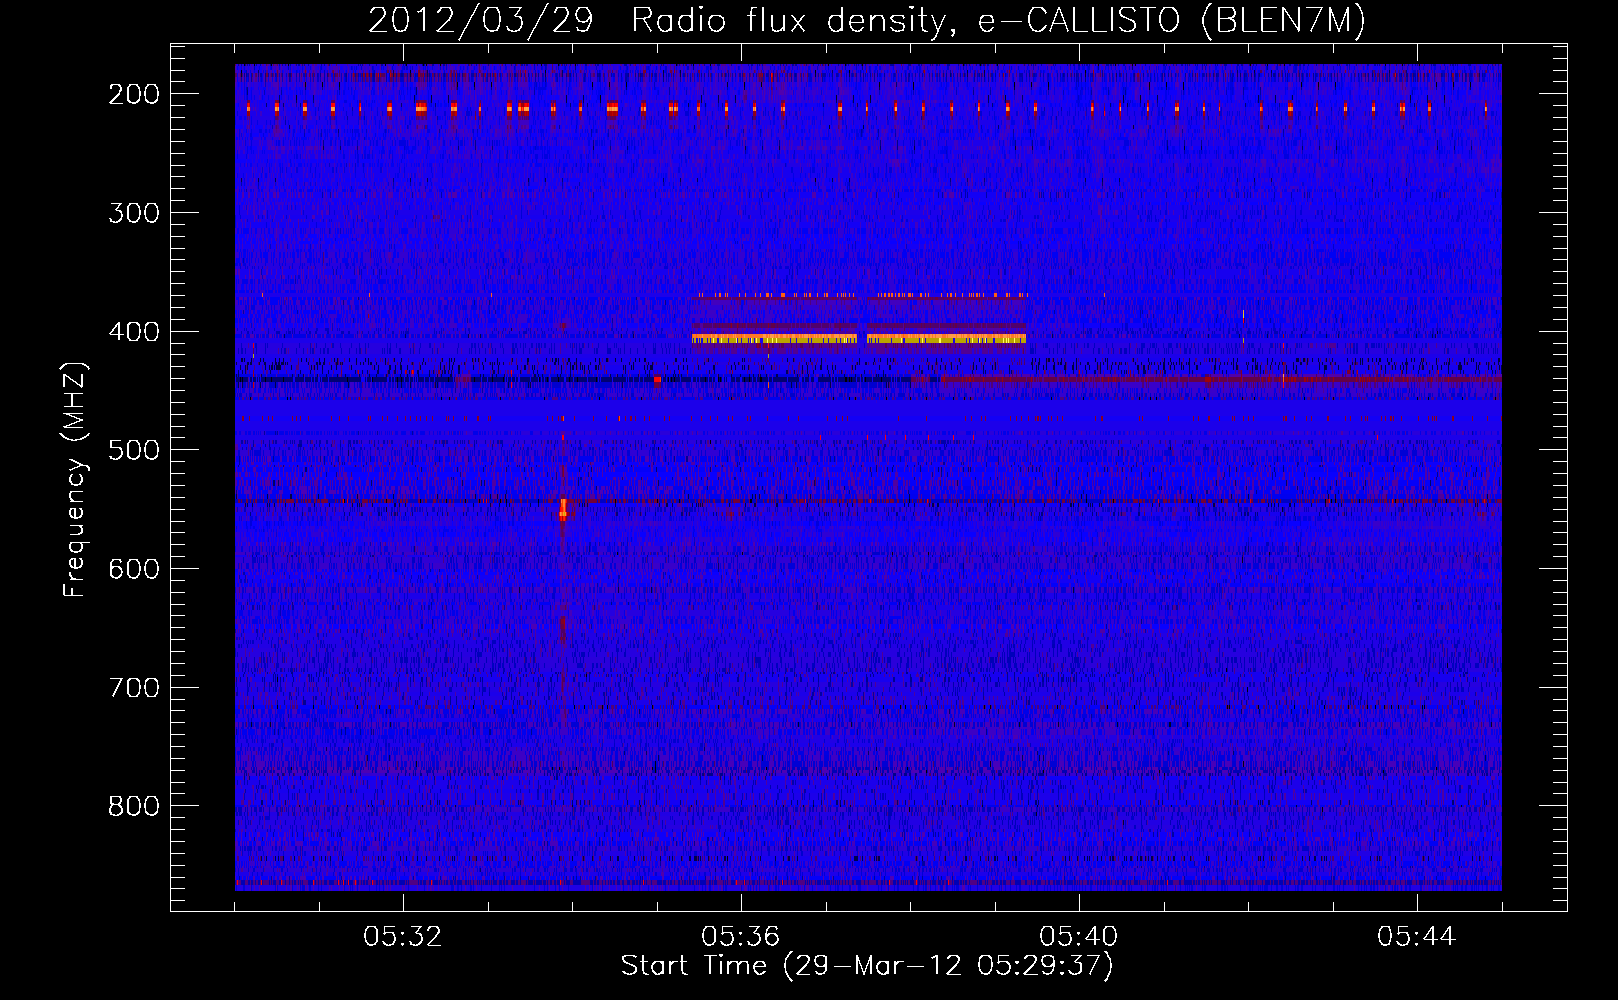Click the 700 frequency tick label
The image size is (1618, 1000).
click(133, 688)
